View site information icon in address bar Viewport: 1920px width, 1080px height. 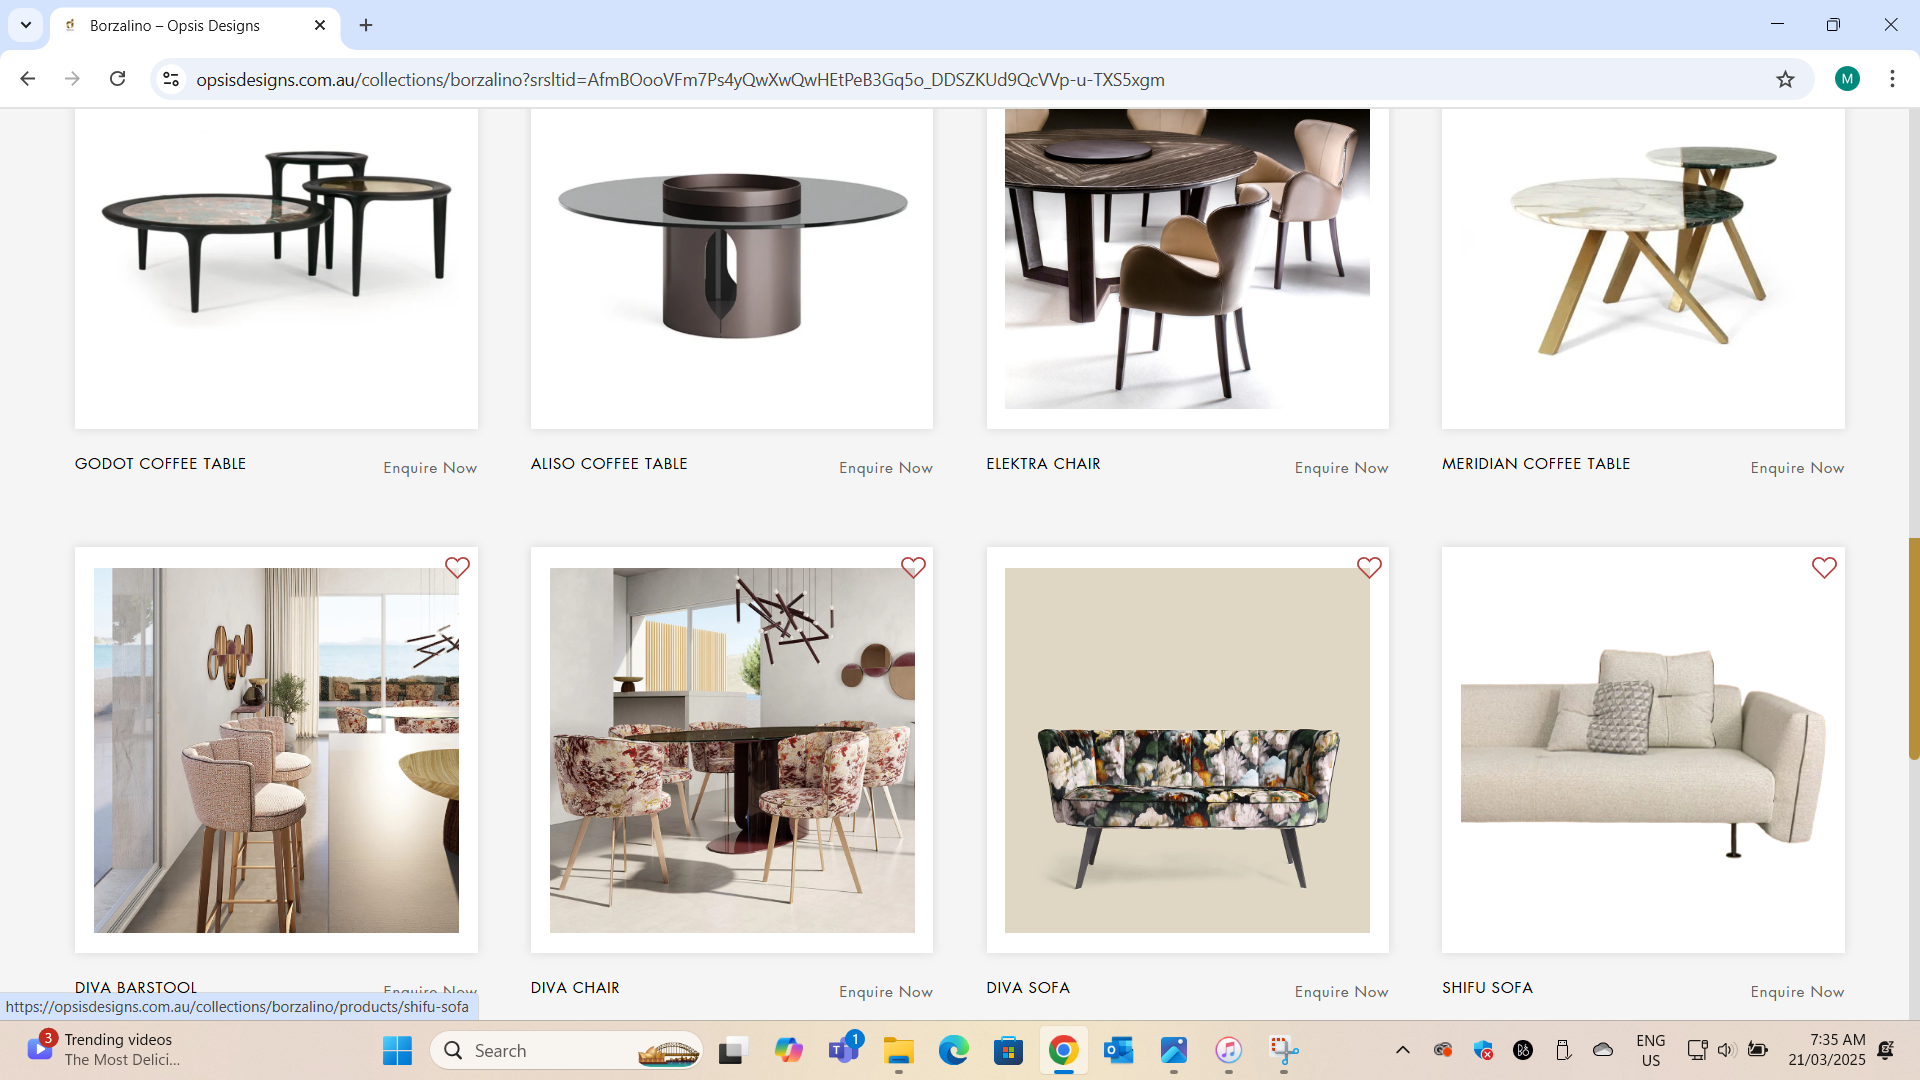coord(171,79)
